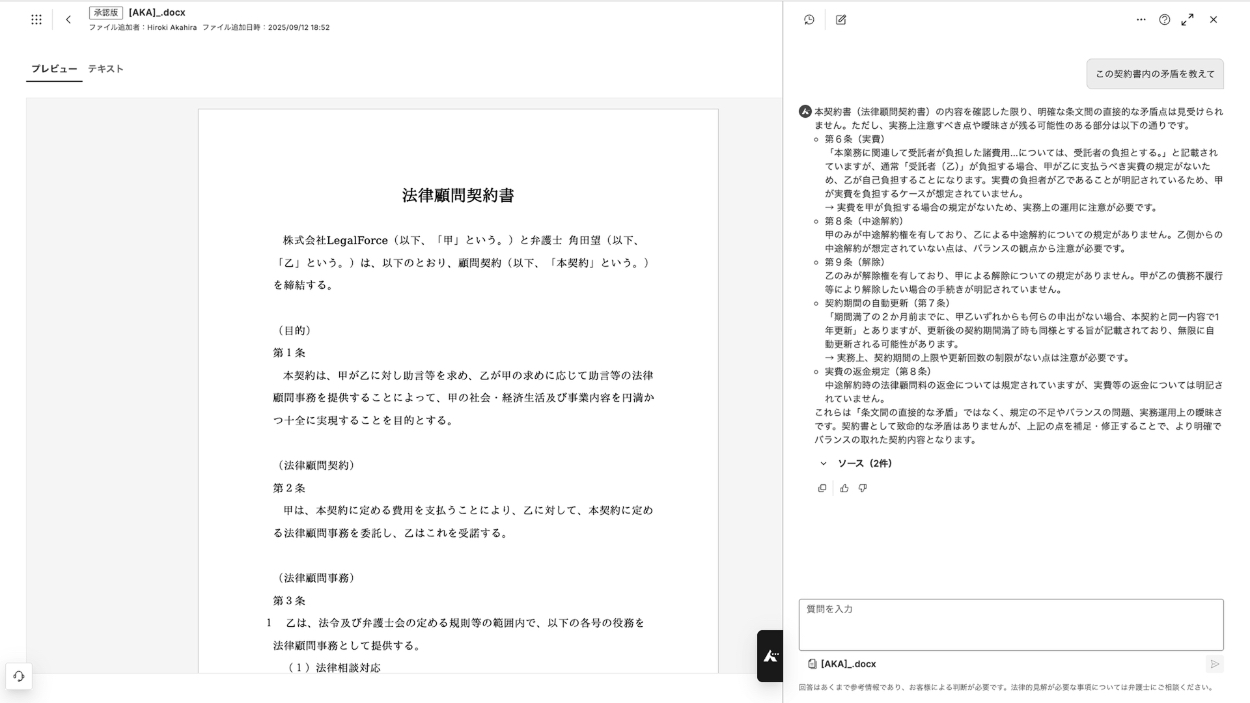Open the app grid launcher menu

[x=36, y=19]
